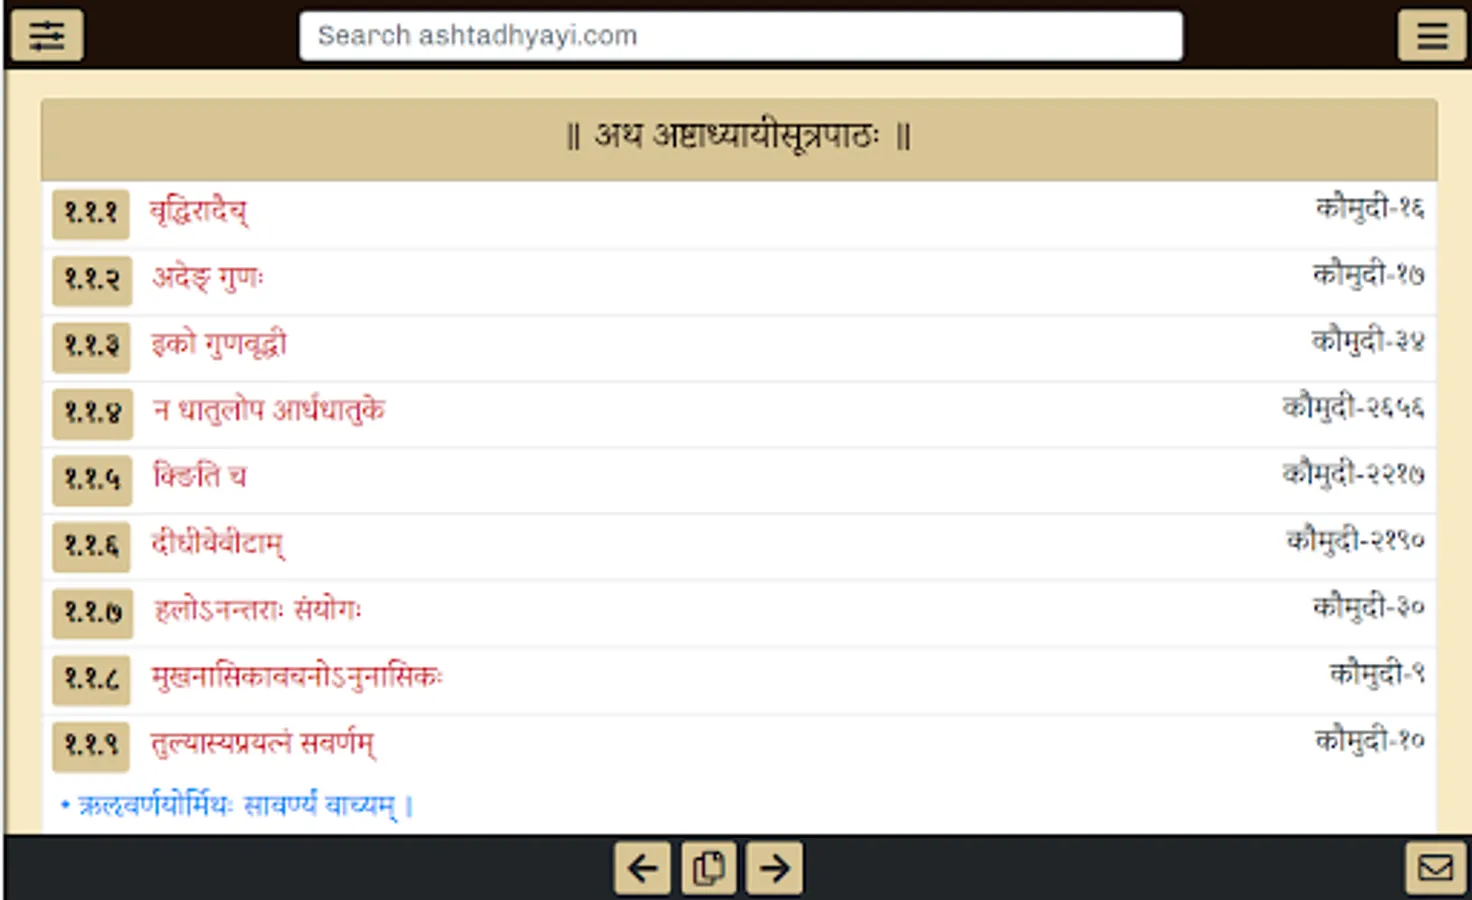Open the filter settings icon
Viewport: 1472px width, 900px height.
click(47, 36)
